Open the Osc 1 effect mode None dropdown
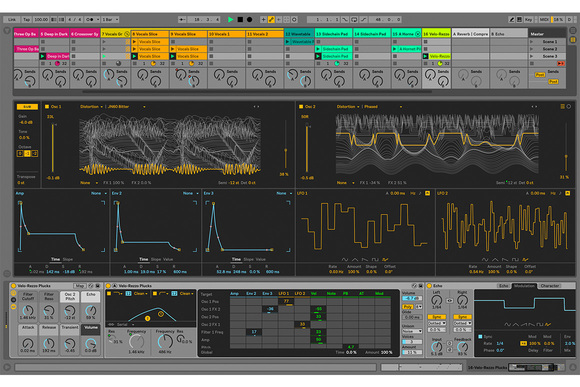The width and height of the screenshot is (580, 387). pos(89,183)
